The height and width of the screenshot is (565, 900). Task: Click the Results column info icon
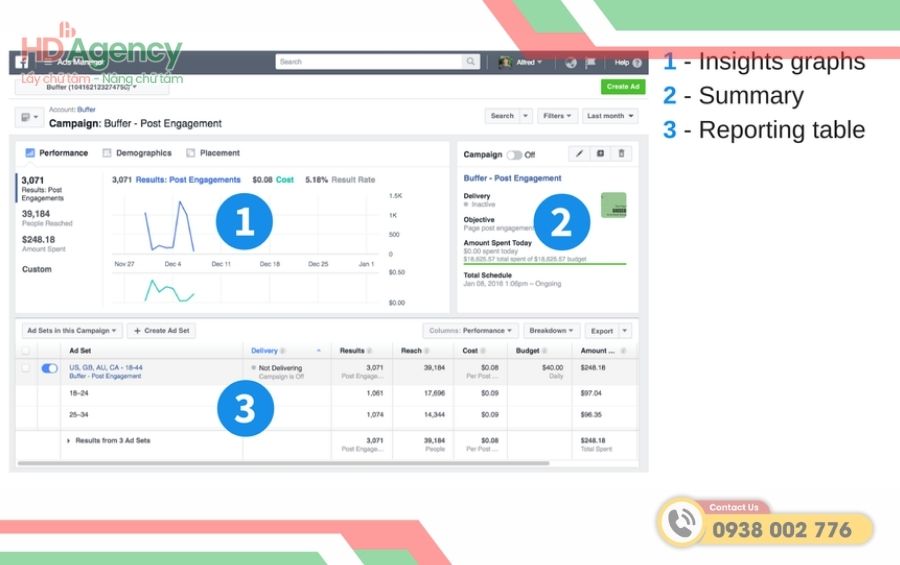(370, 350)
